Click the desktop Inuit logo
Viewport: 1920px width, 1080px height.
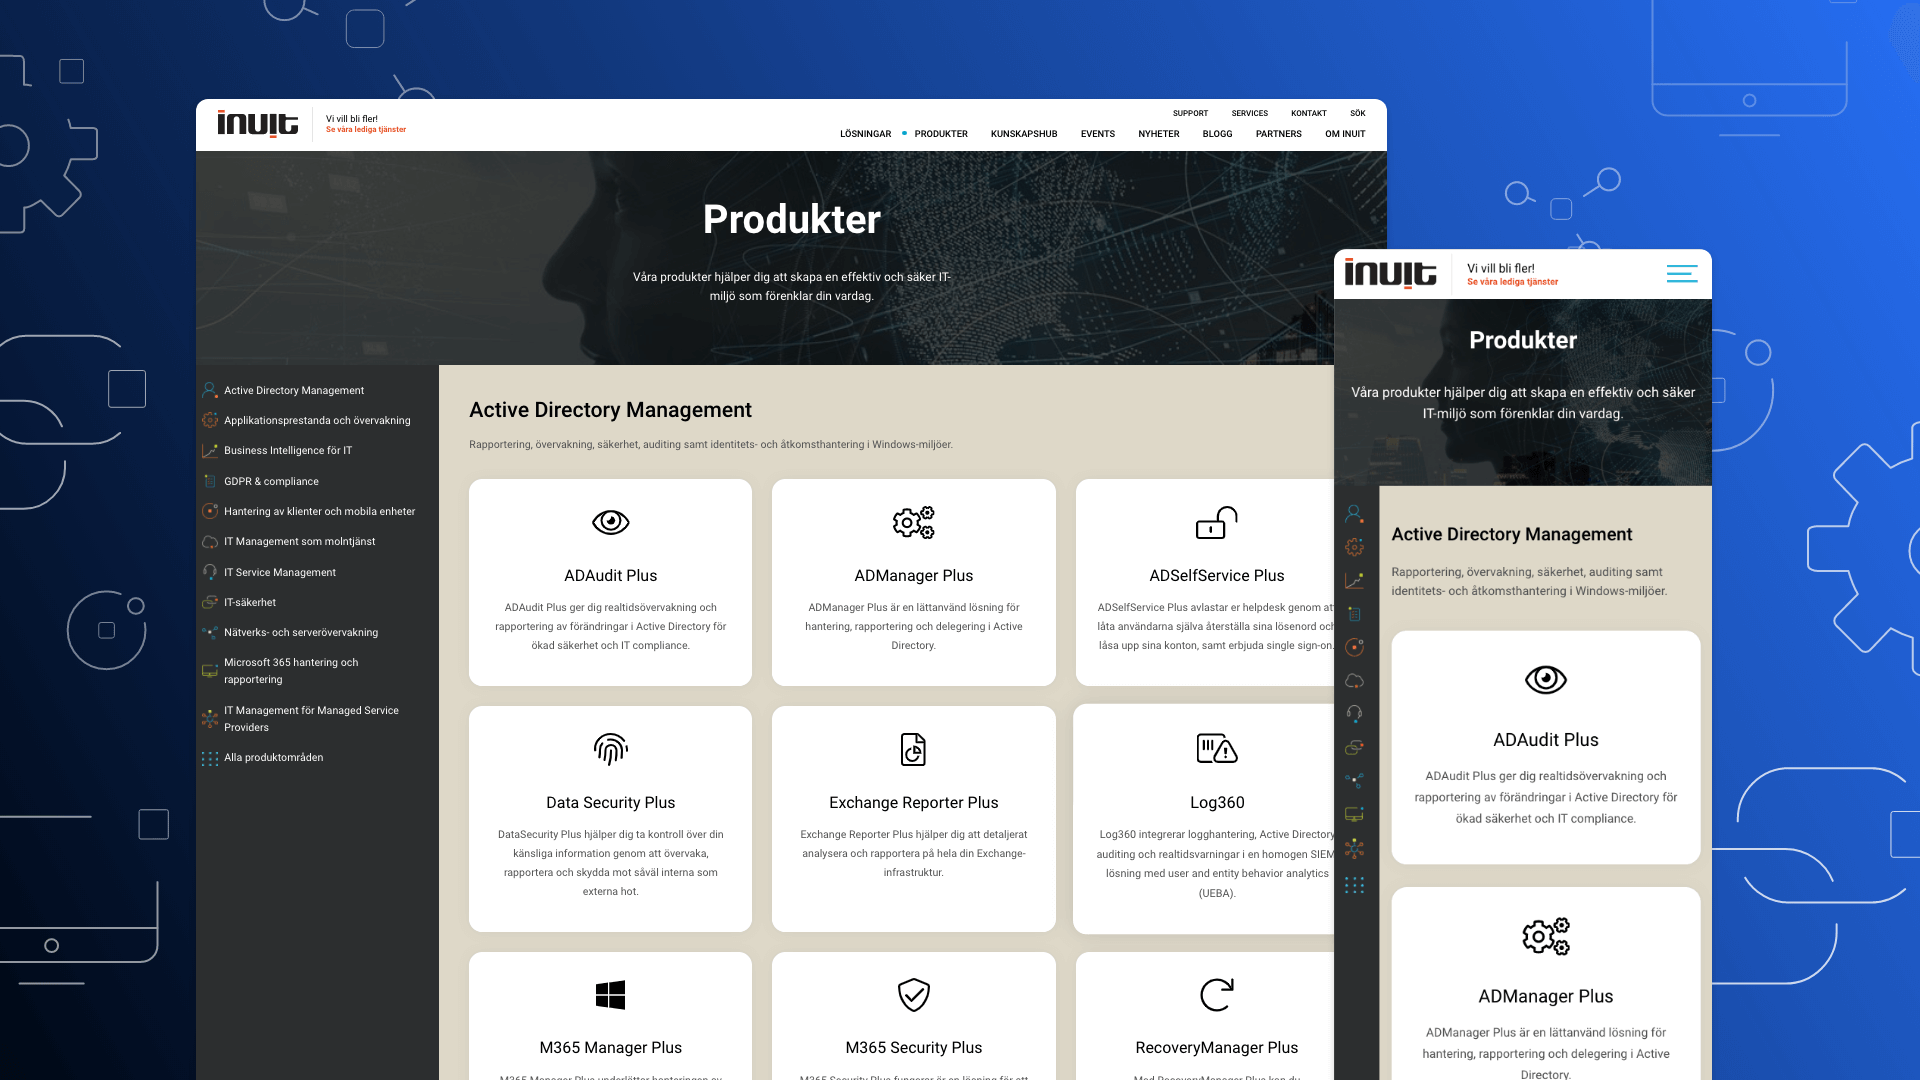[258, 124]
